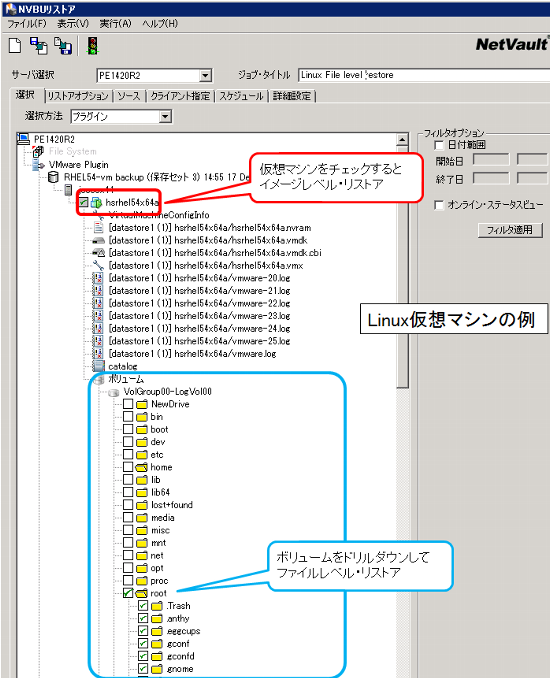Select the media folder row
The width and height of the screenshot is (550, 678).
[x=163, y=518]
